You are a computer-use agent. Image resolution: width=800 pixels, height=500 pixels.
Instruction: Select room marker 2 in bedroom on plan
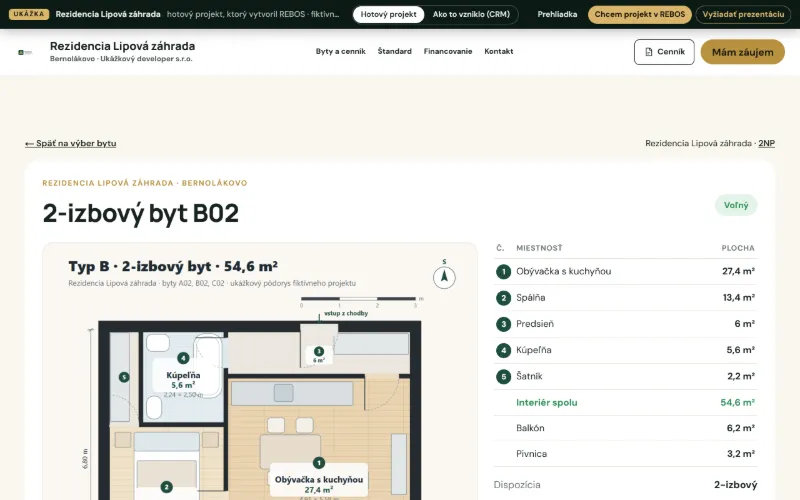point(166,487)
